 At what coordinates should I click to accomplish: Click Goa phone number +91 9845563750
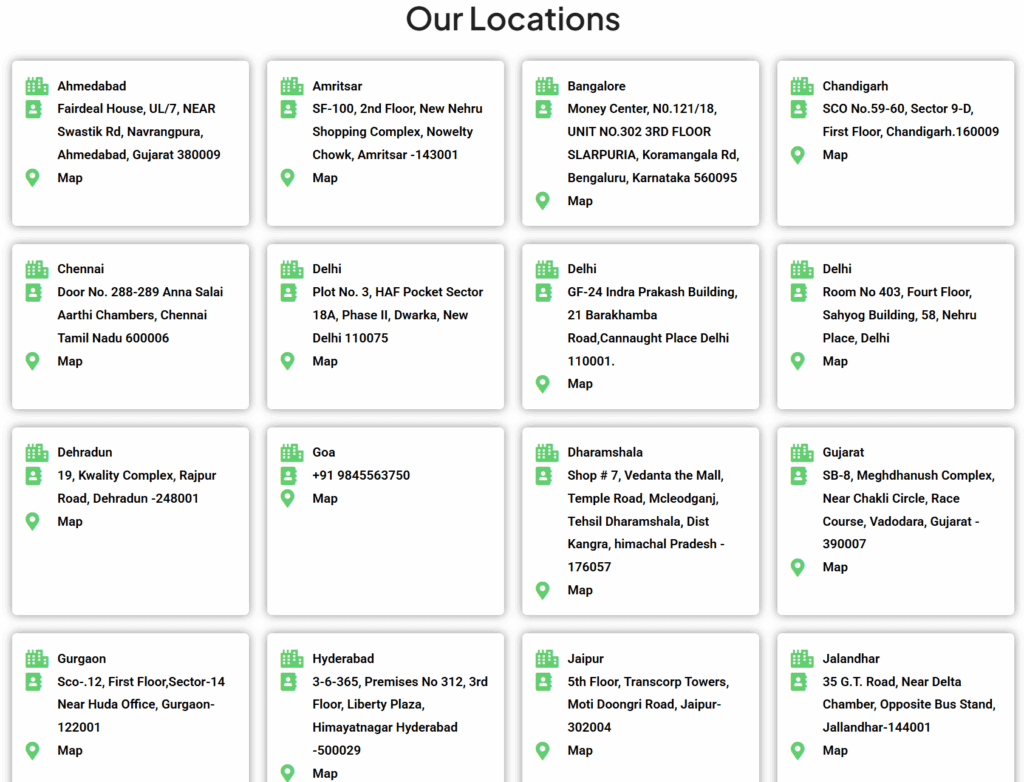(361, 475)
